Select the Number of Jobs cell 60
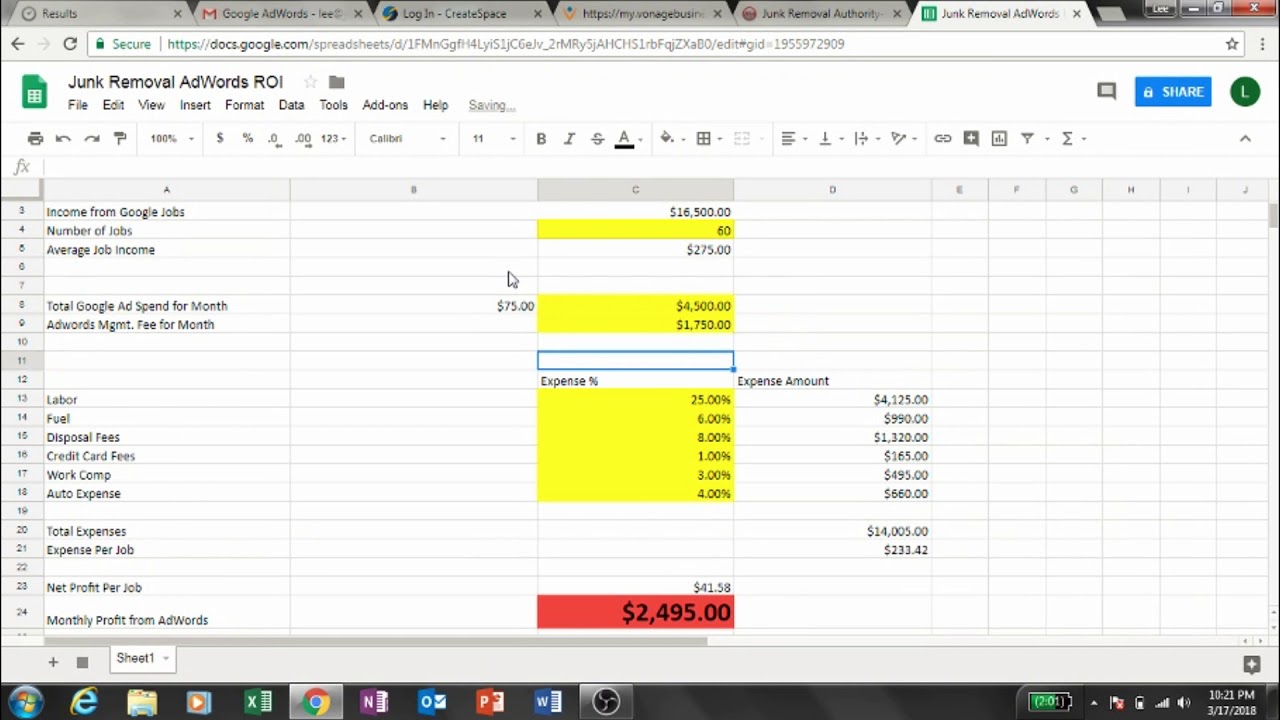This screenshot has height=720, width=1280. point(635,231)
